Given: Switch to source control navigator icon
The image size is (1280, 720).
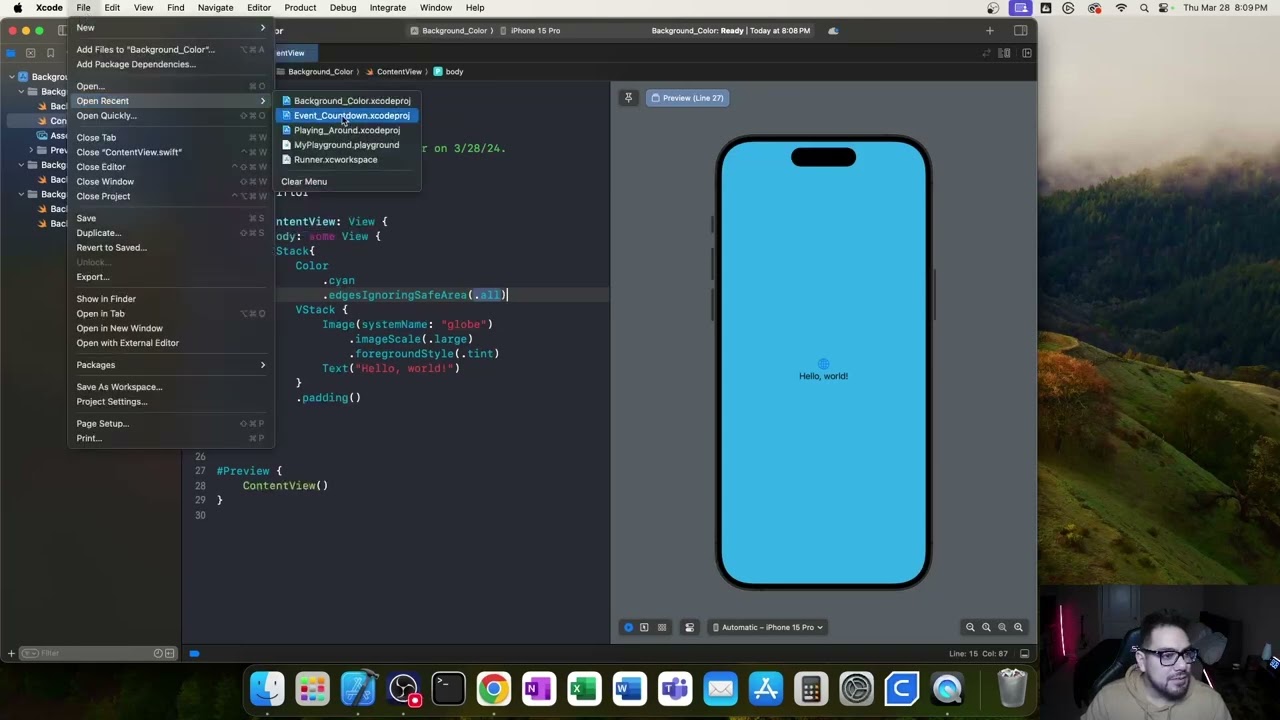Looking at the screenshot, I should 31,53.
